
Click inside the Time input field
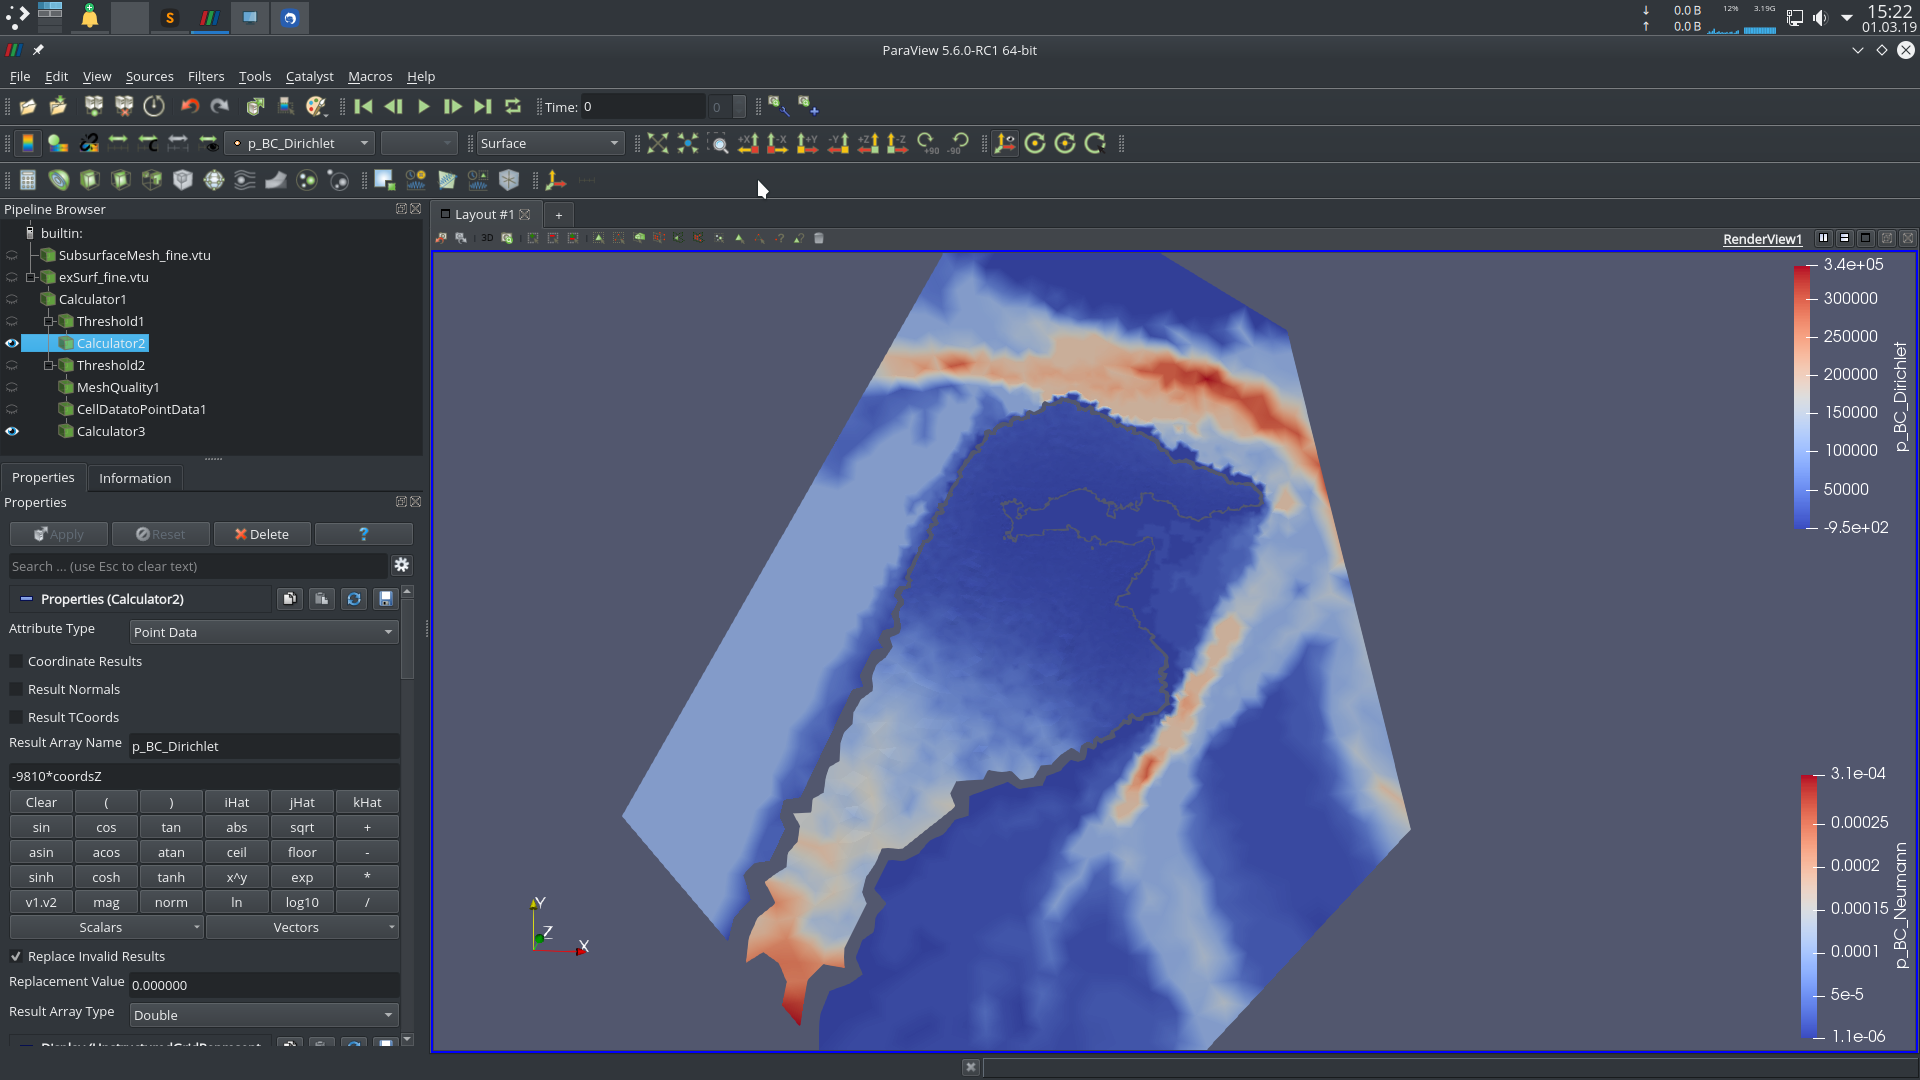pyautogui.click(x=640, y=106)
